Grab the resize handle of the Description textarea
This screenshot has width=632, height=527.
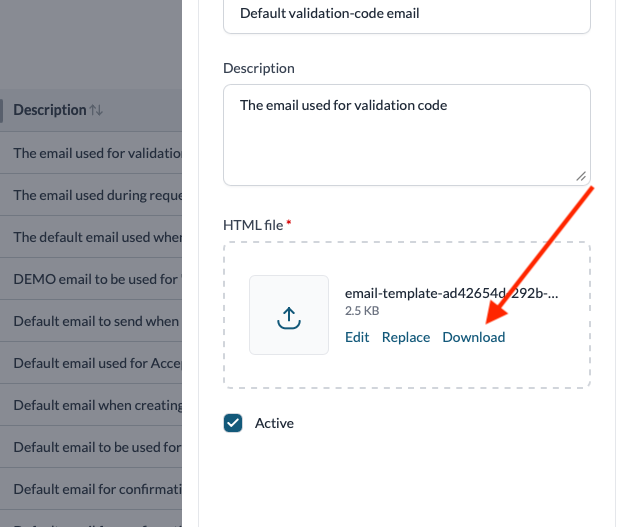point(581,176)
